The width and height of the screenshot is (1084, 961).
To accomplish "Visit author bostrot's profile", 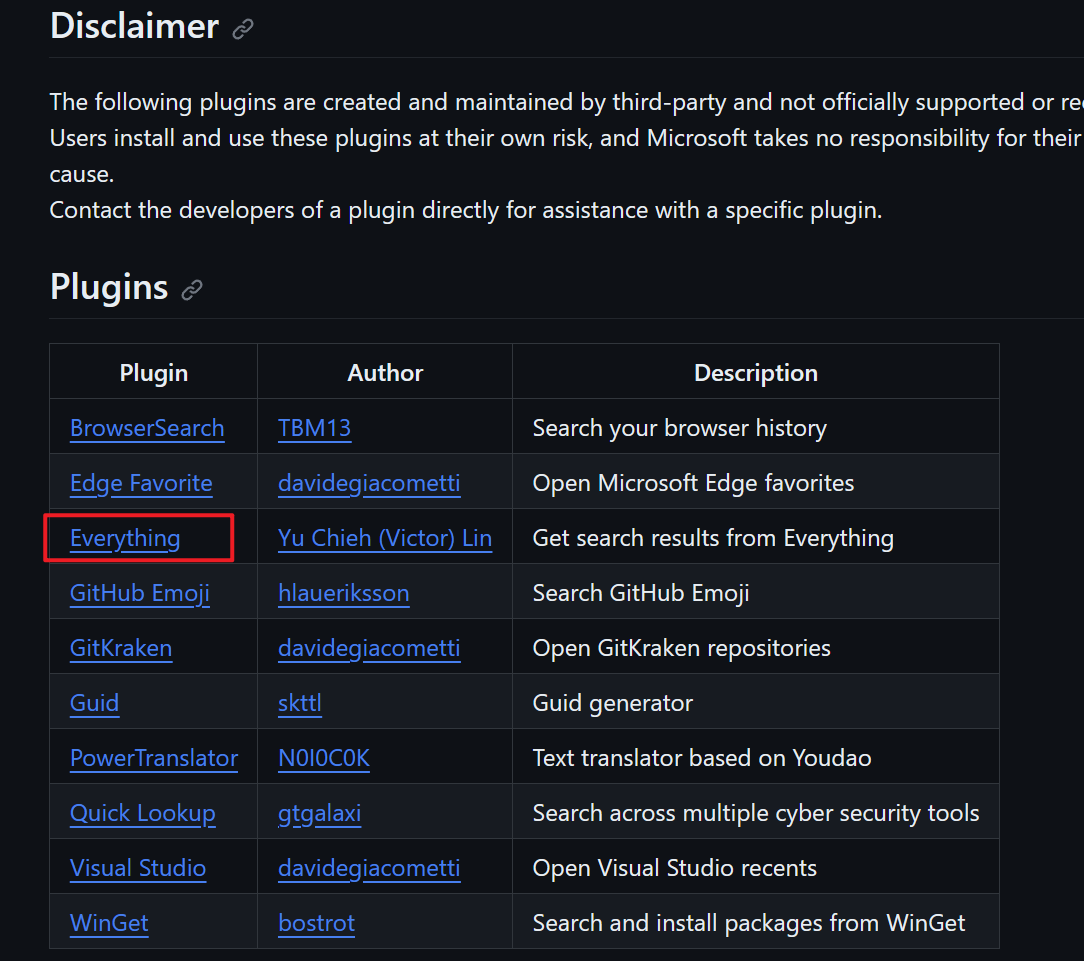I will point(317,923).
